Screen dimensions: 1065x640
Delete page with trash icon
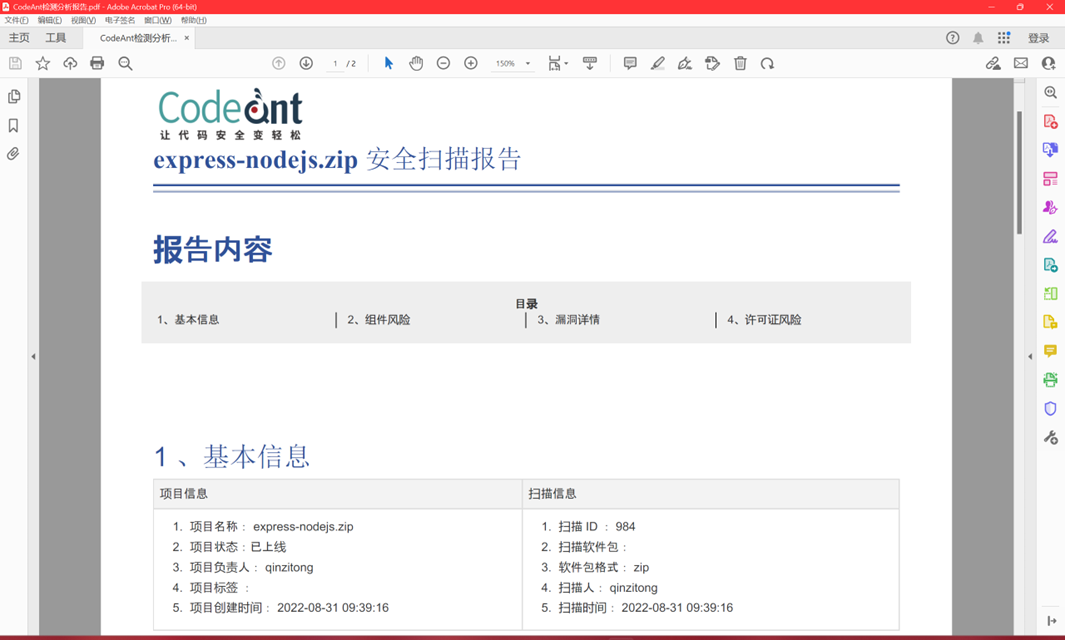[x=740, y=63]
